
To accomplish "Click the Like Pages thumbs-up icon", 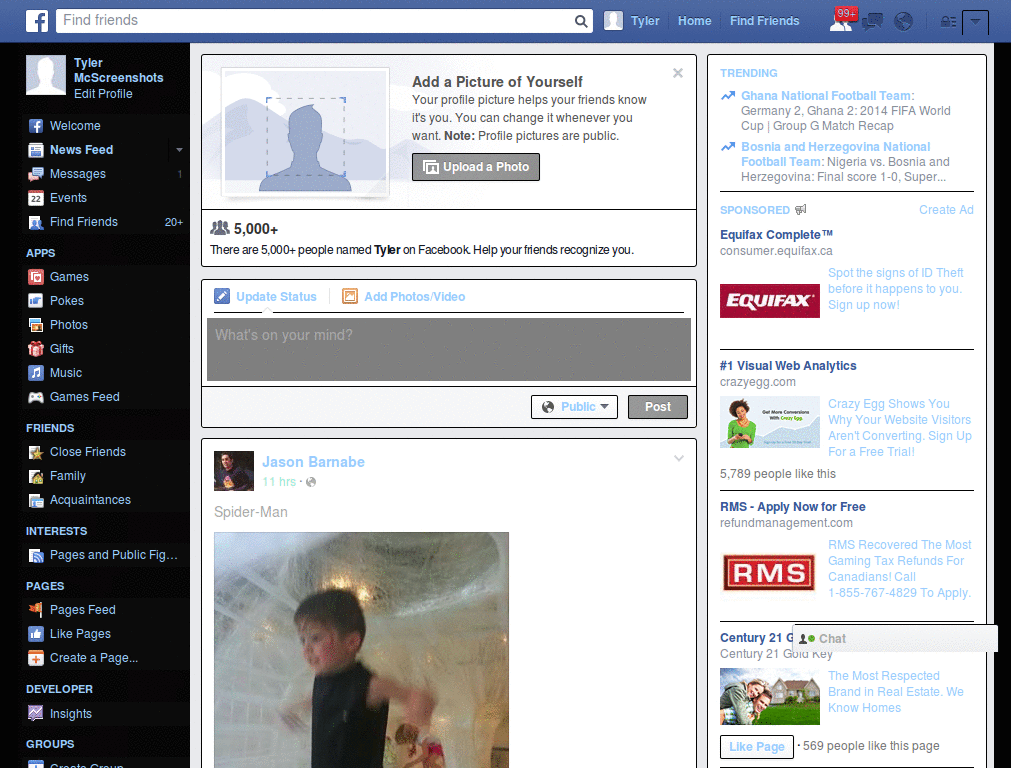I will (36, 634).
